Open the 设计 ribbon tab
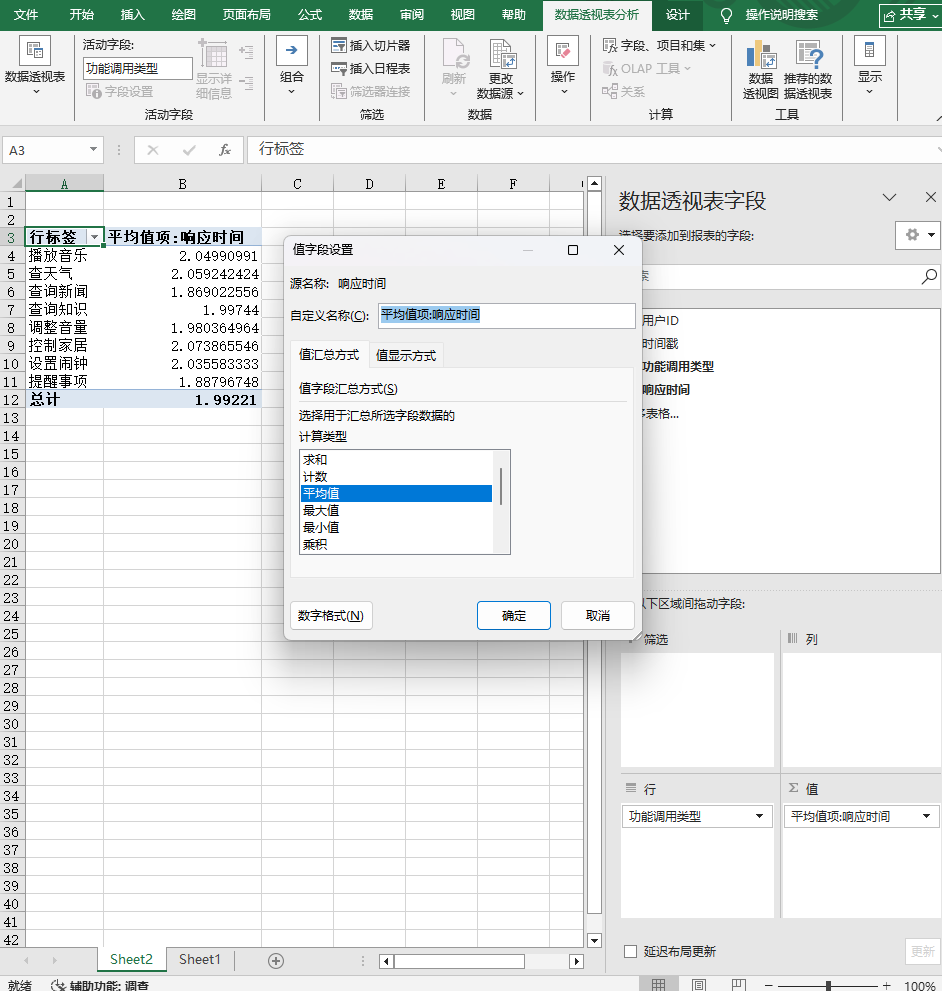This screenshot has width=942, height=991. 677,15
